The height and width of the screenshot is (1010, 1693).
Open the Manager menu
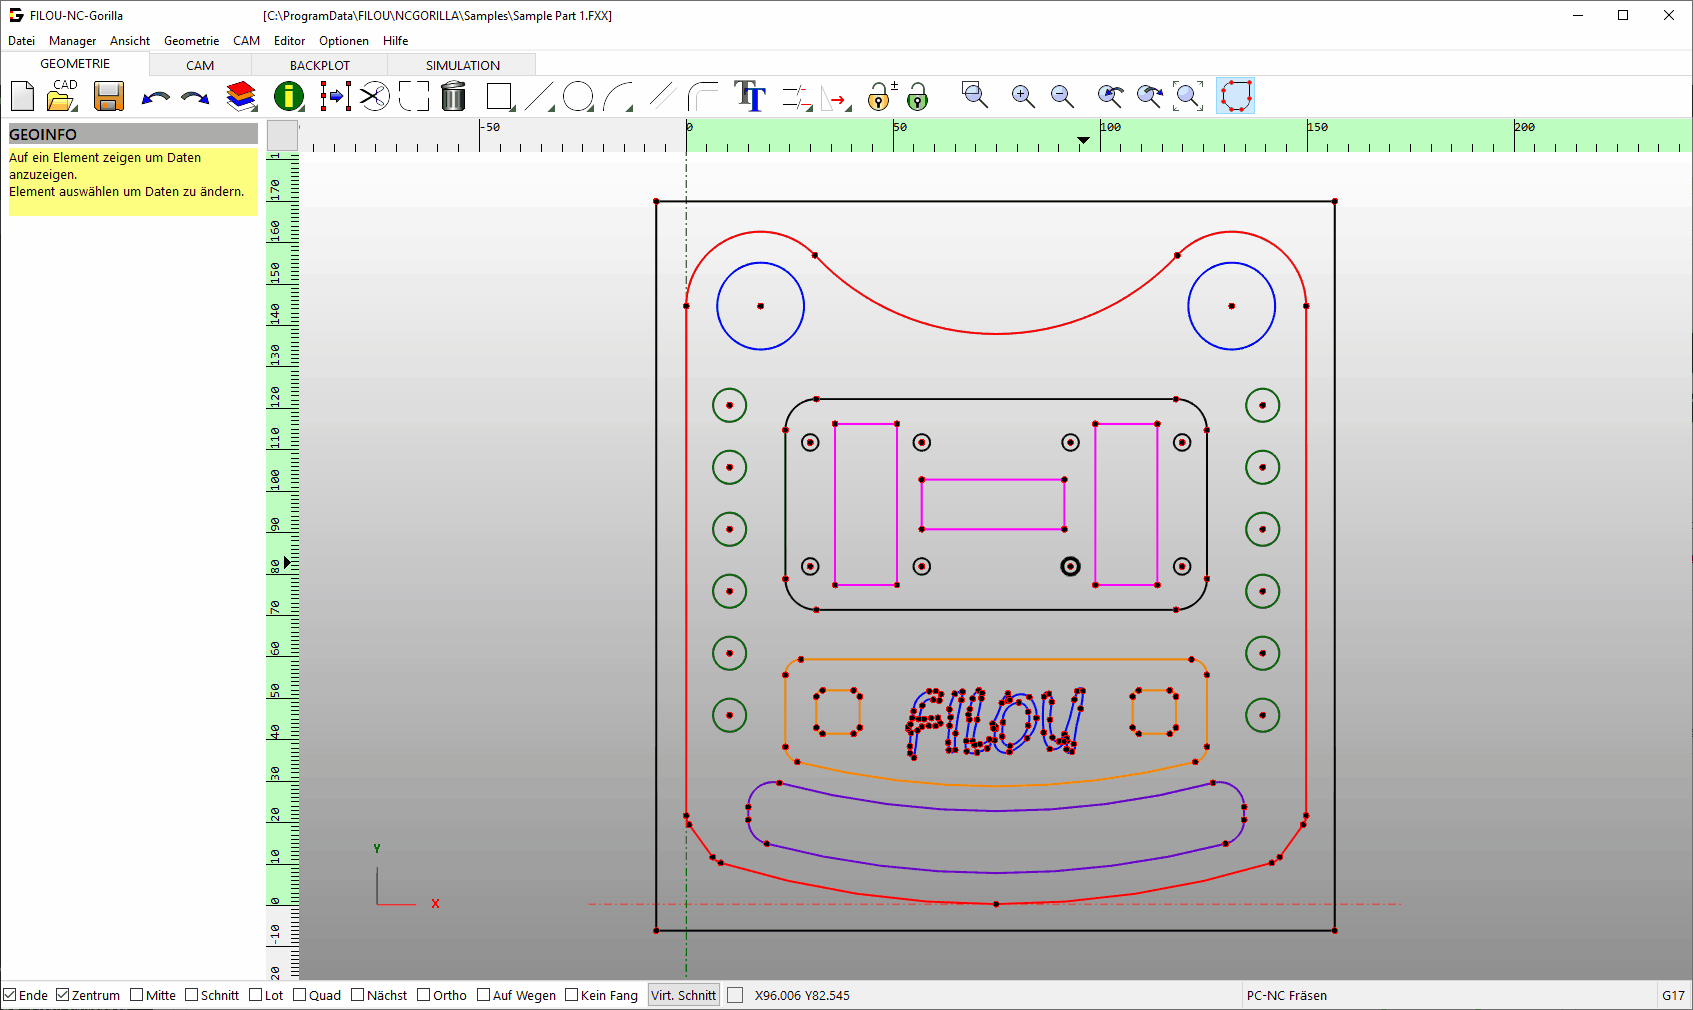(x=72, y=41)
